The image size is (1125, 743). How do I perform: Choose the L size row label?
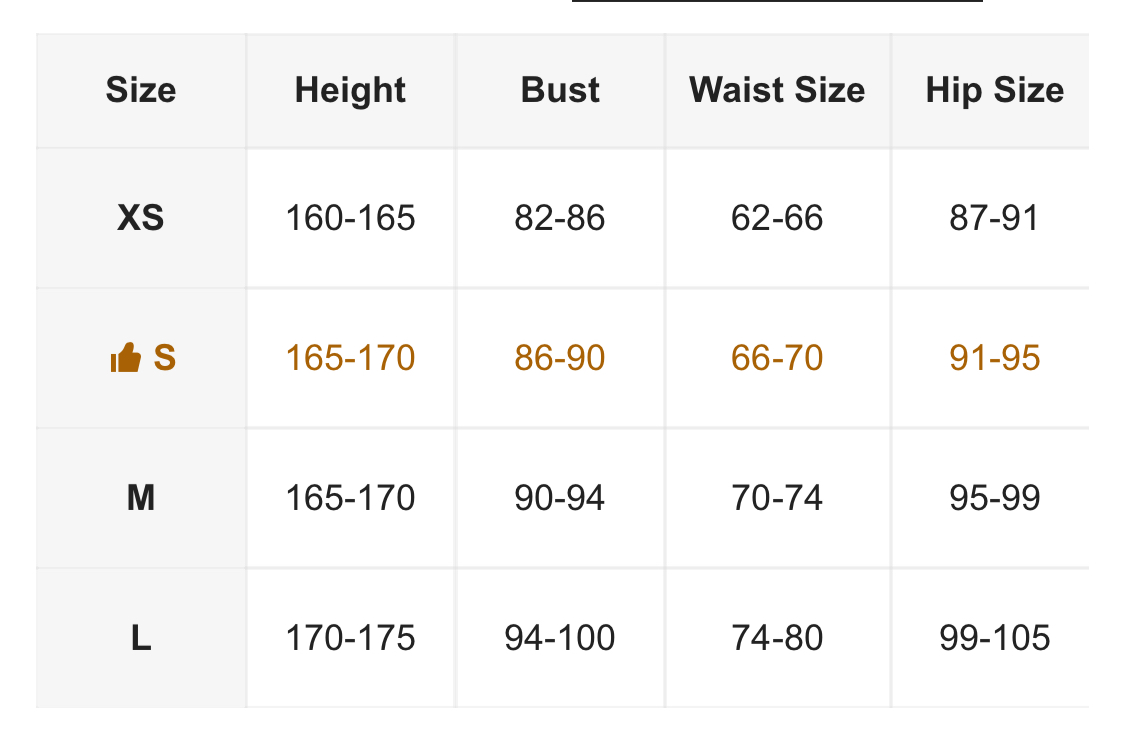pyautogui.click(x=141, y=638)
